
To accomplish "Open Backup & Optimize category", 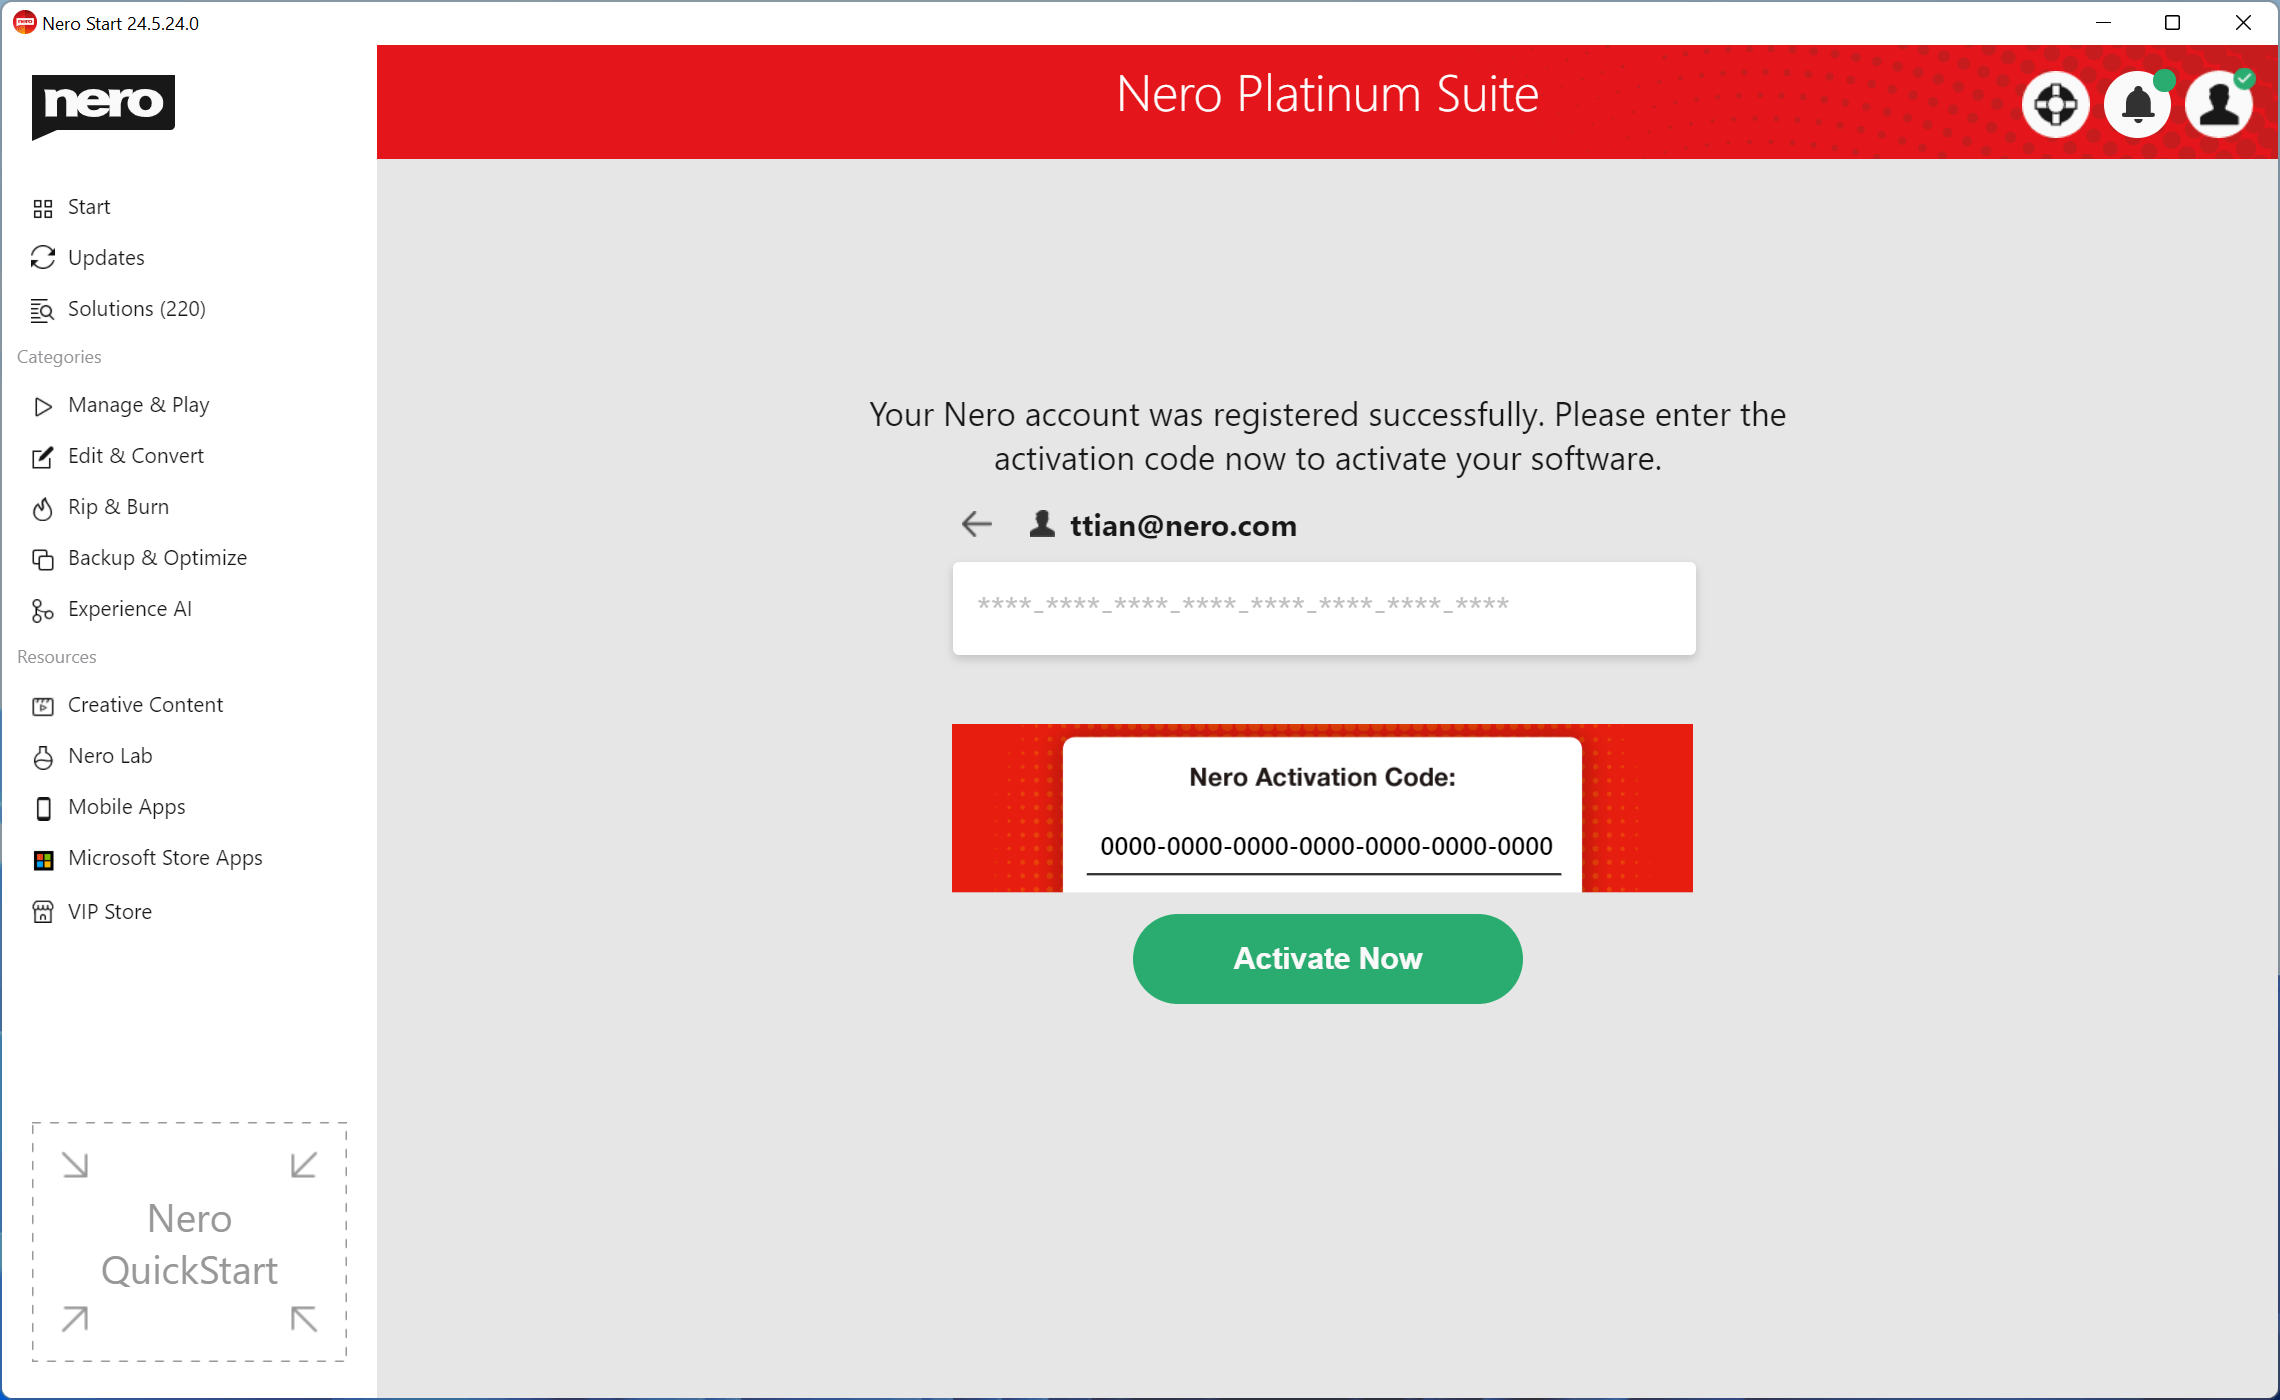I will point(157,558).
